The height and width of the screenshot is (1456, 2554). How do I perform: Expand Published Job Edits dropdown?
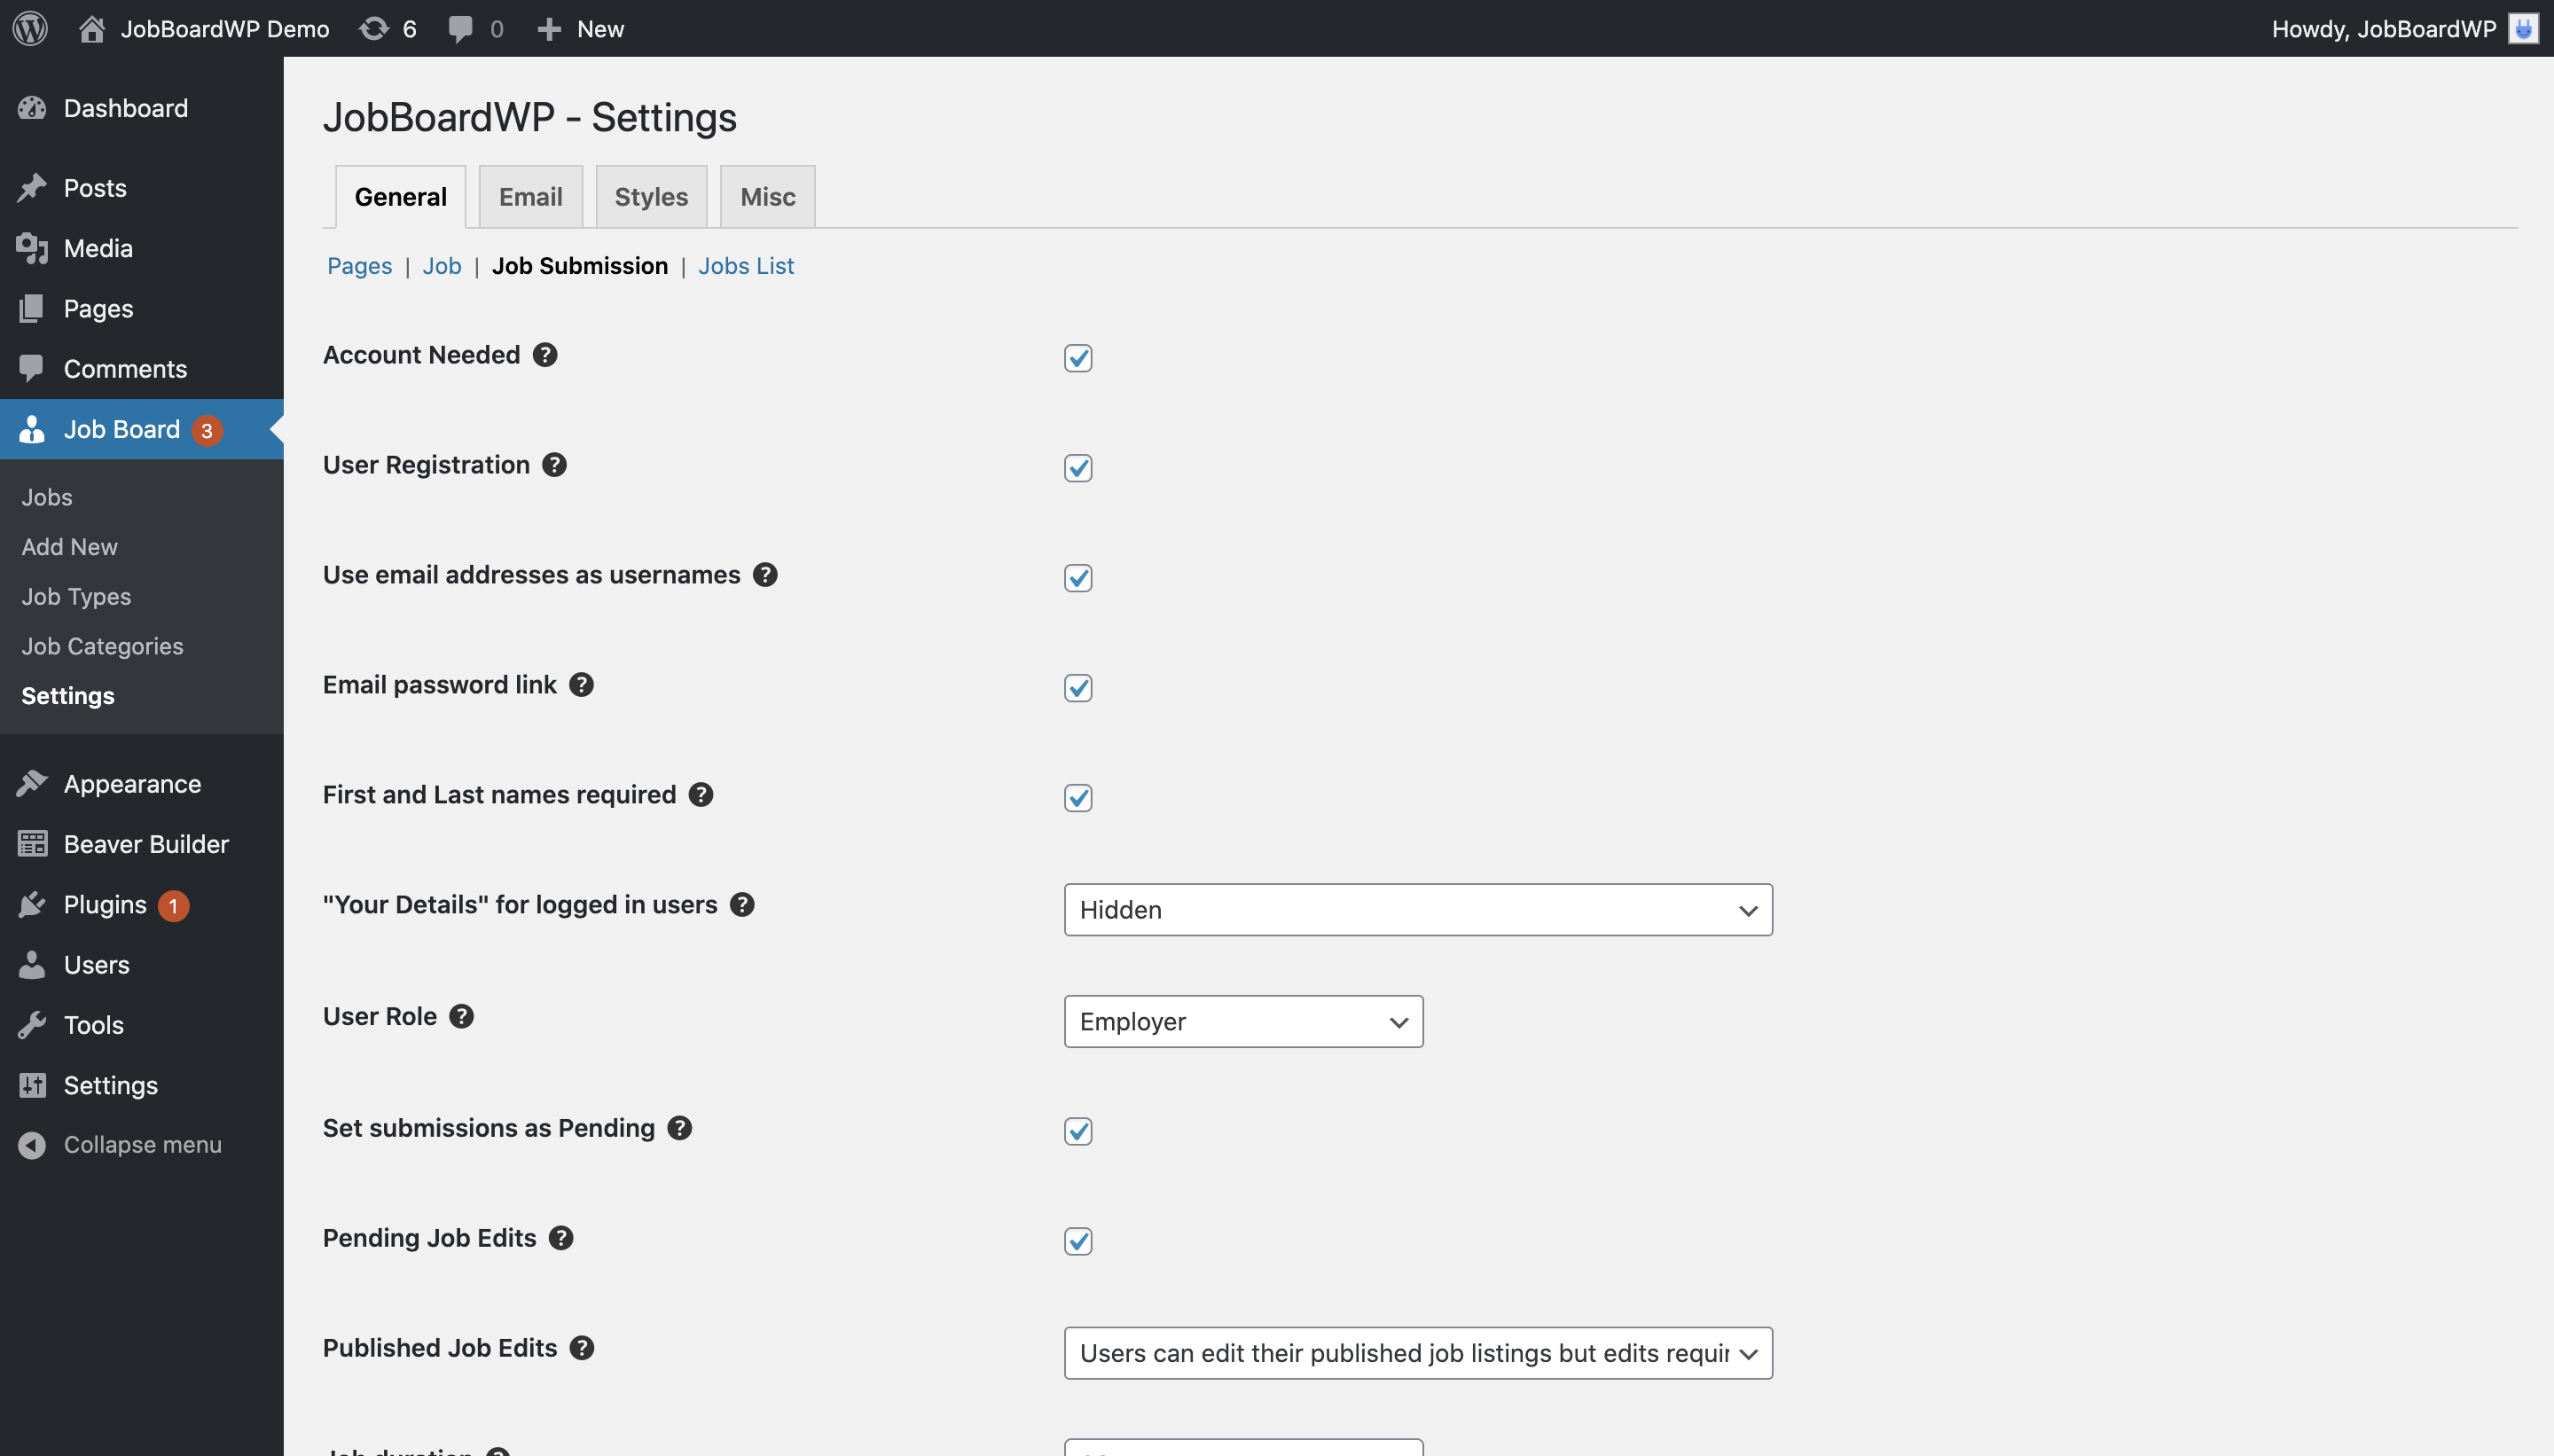click(x=1417, y=1352)
